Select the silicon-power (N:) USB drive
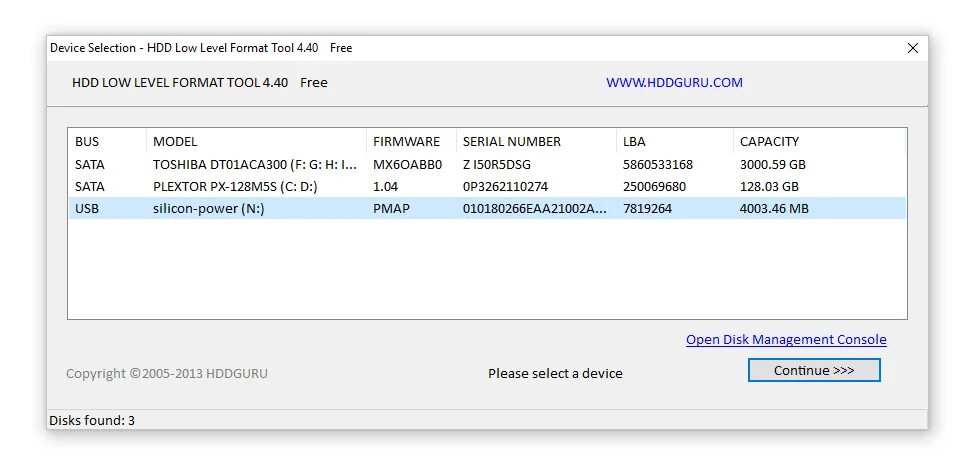975x474 pixels. [487, 208]
